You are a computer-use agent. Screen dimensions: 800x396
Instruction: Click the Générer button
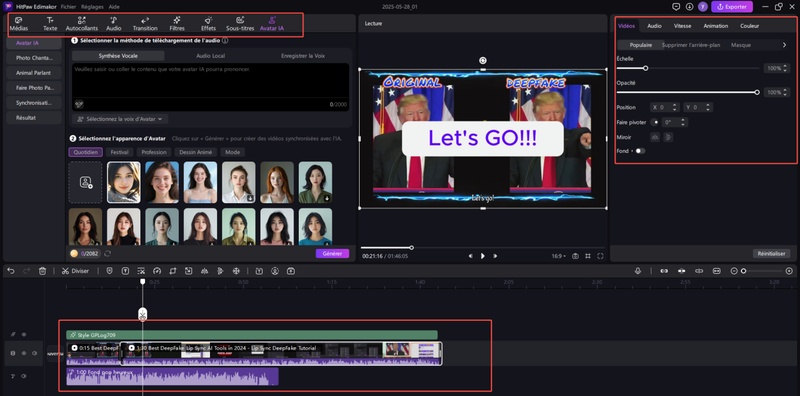click(x=332, y=254)
